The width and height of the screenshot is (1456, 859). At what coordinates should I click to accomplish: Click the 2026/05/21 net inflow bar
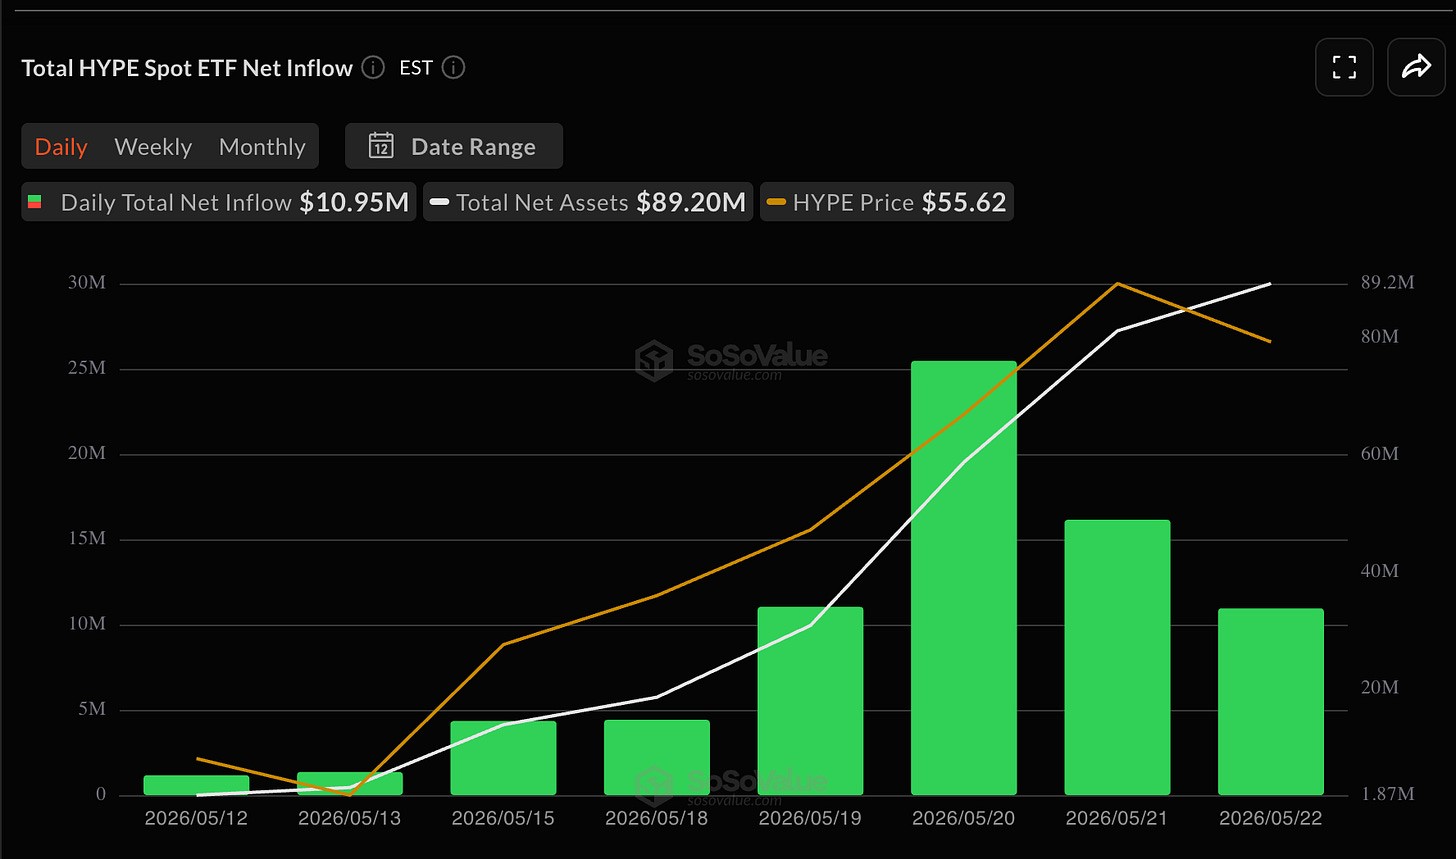(x=1117, y=658)
